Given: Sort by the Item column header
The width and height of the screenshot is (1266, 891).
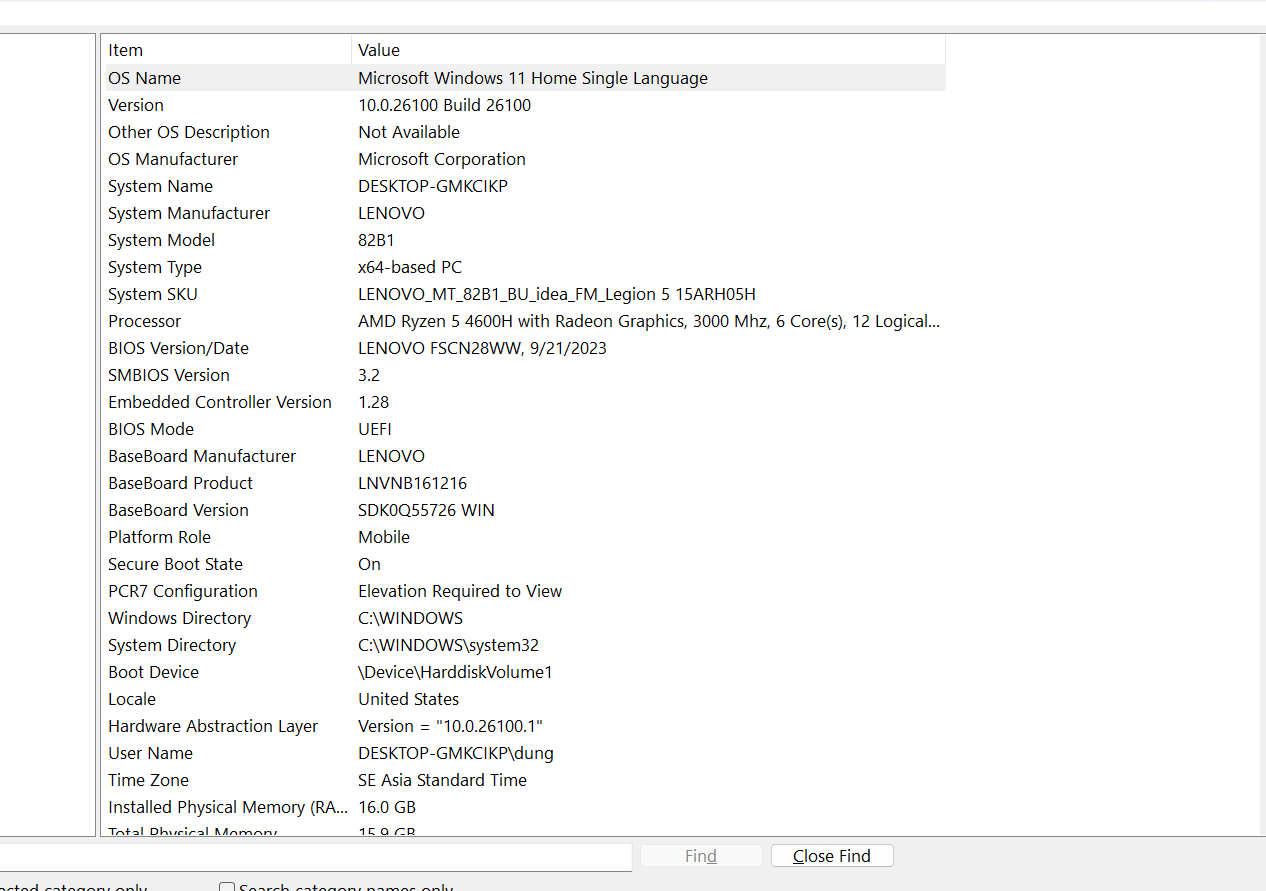Looking at the screenshot, I should tap(228, 50).
